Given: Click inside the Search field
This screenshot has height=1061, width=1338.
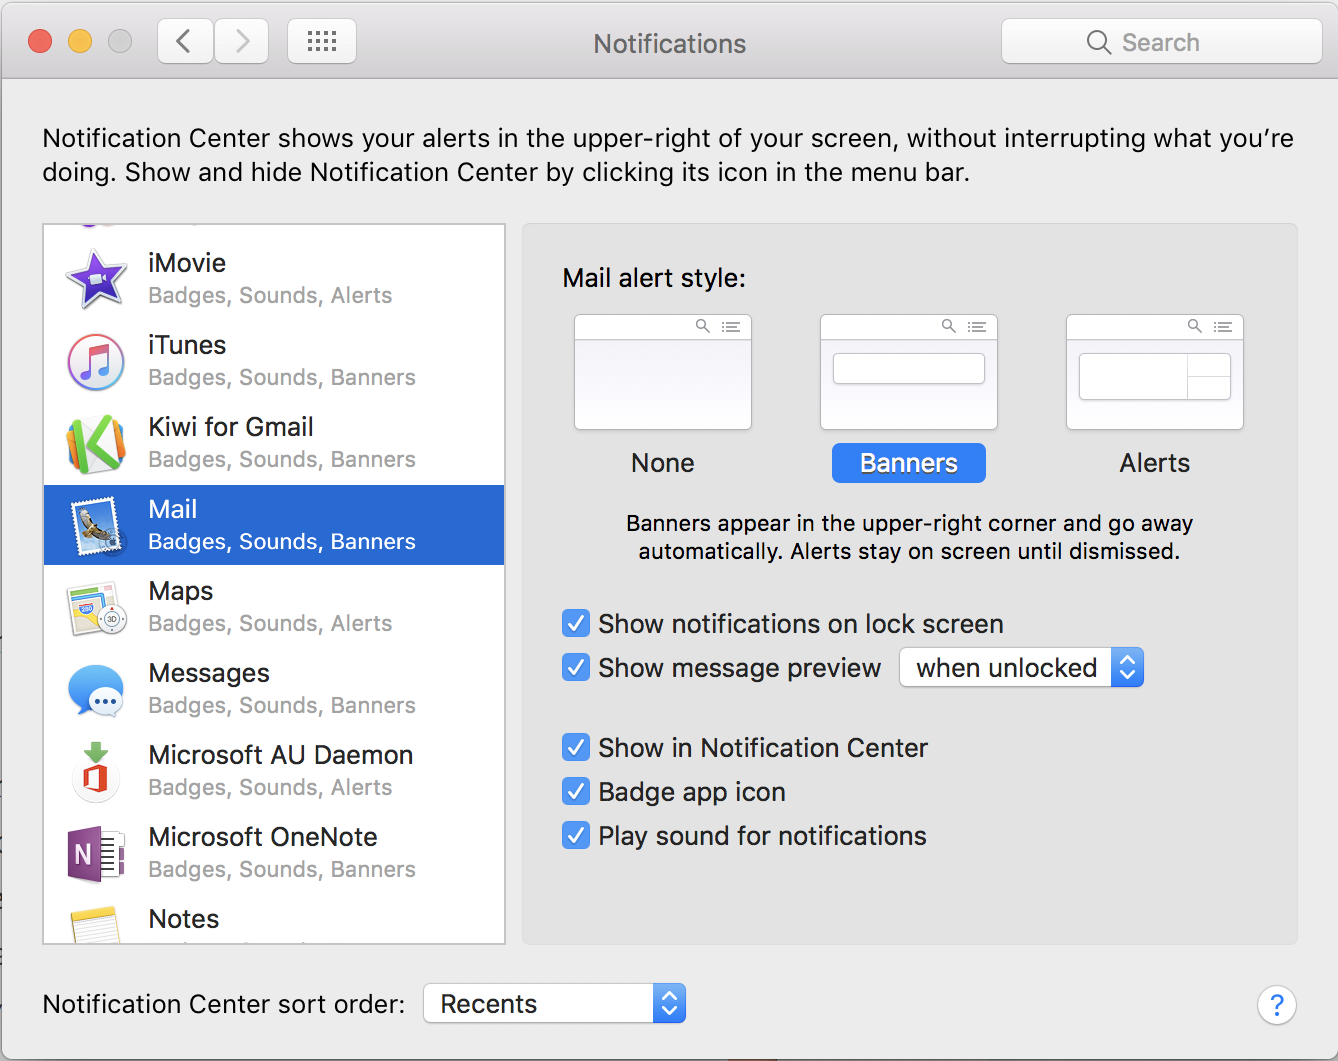Looking at the screenshot, I should pyautogui.click(x=1161, y=41).
